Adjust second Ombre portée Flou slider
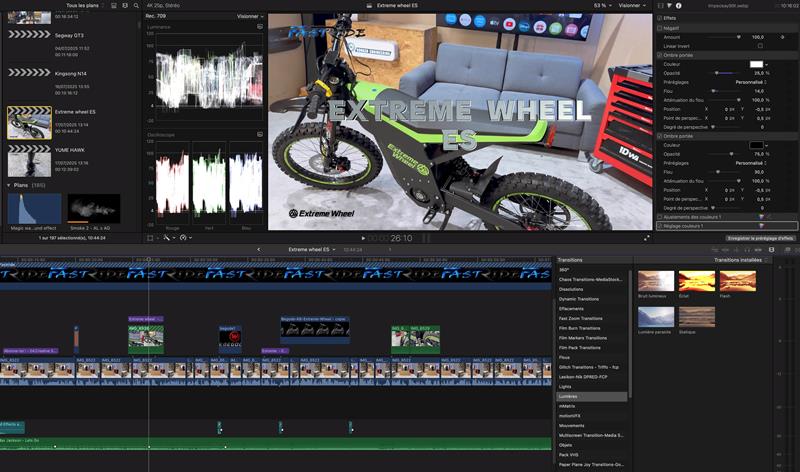Image resolution: width=800 pixels, height=472 pixels. coord(718,172)
